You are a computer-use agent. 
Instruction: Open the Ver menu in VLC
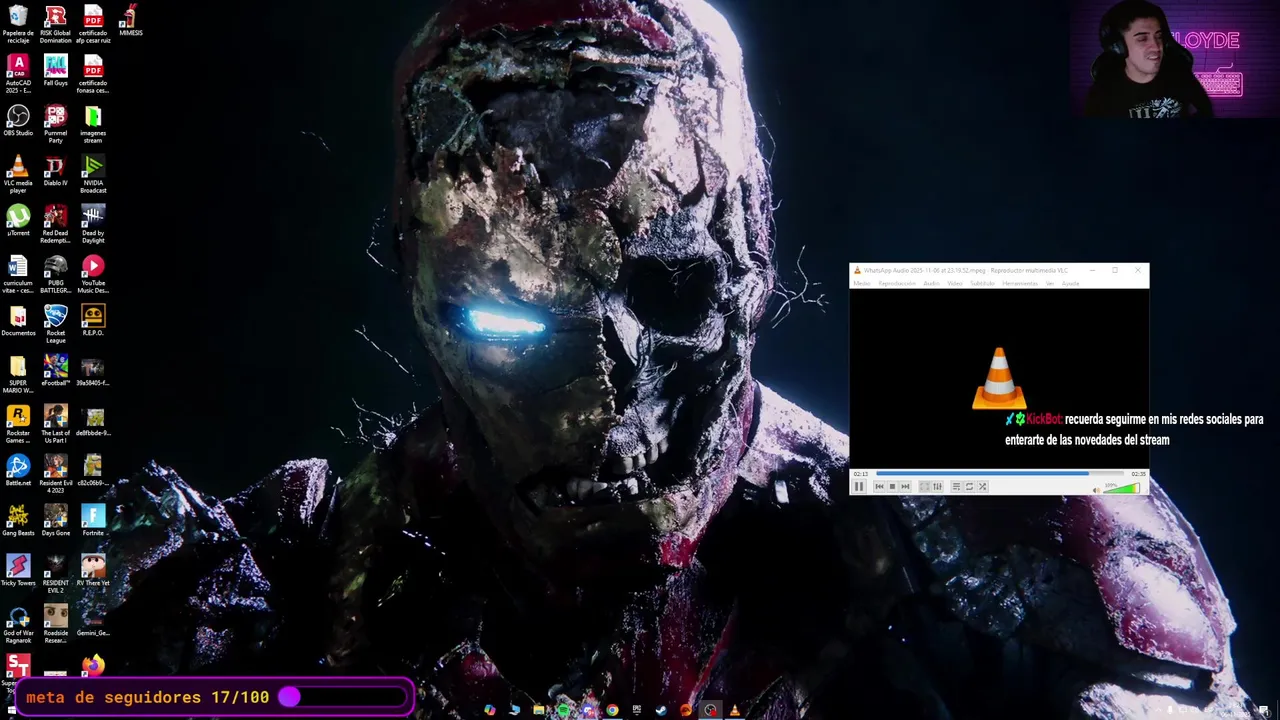(x=1050, y=284)
